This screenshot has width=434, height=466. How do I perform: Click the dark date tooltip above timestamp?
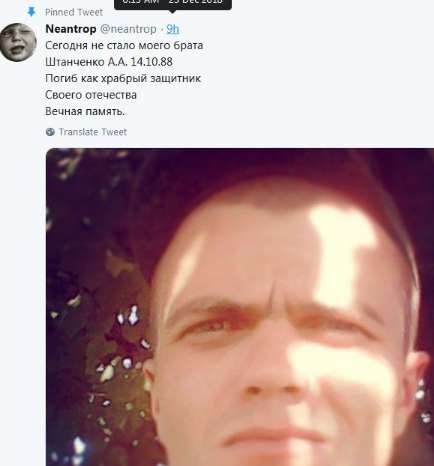click(173, 4)
